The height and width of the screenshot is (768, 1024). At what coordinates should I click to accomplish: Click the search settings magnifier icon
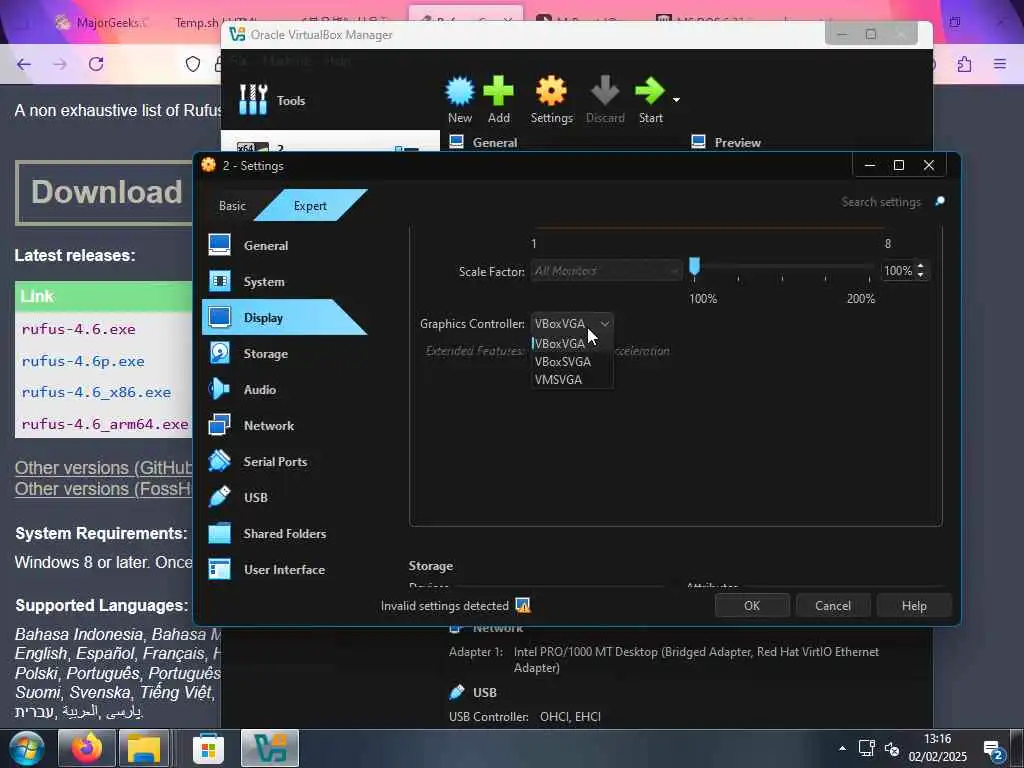pyautogui.click(x=940, y=201)
